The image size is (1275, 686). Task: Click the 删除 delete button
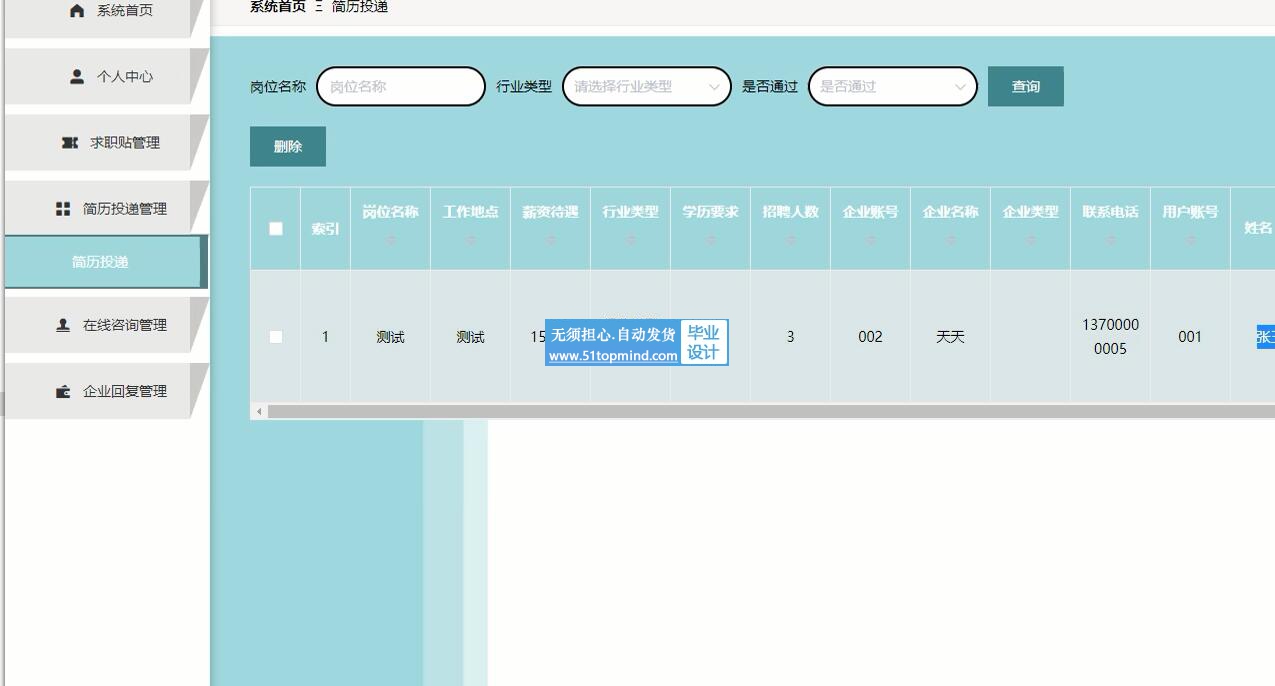(288, 146)
